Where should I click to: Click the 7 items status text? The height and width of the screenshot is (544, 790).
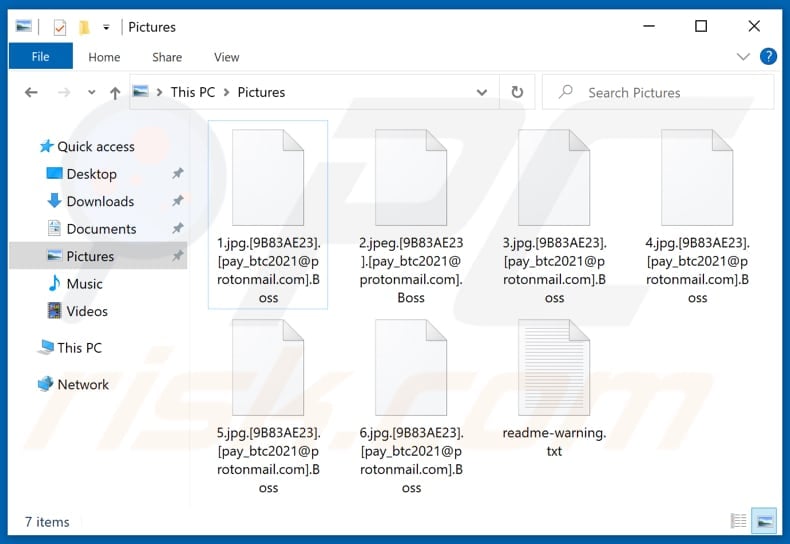coord(47,522)
